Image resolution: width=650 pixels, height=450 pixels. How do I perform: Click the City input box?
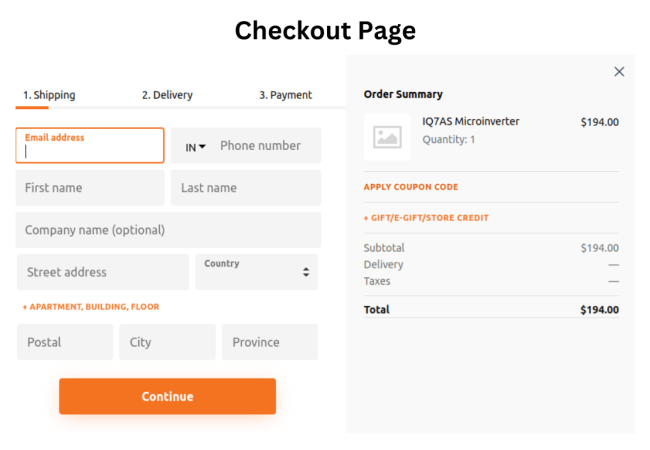tap(167, 342)
